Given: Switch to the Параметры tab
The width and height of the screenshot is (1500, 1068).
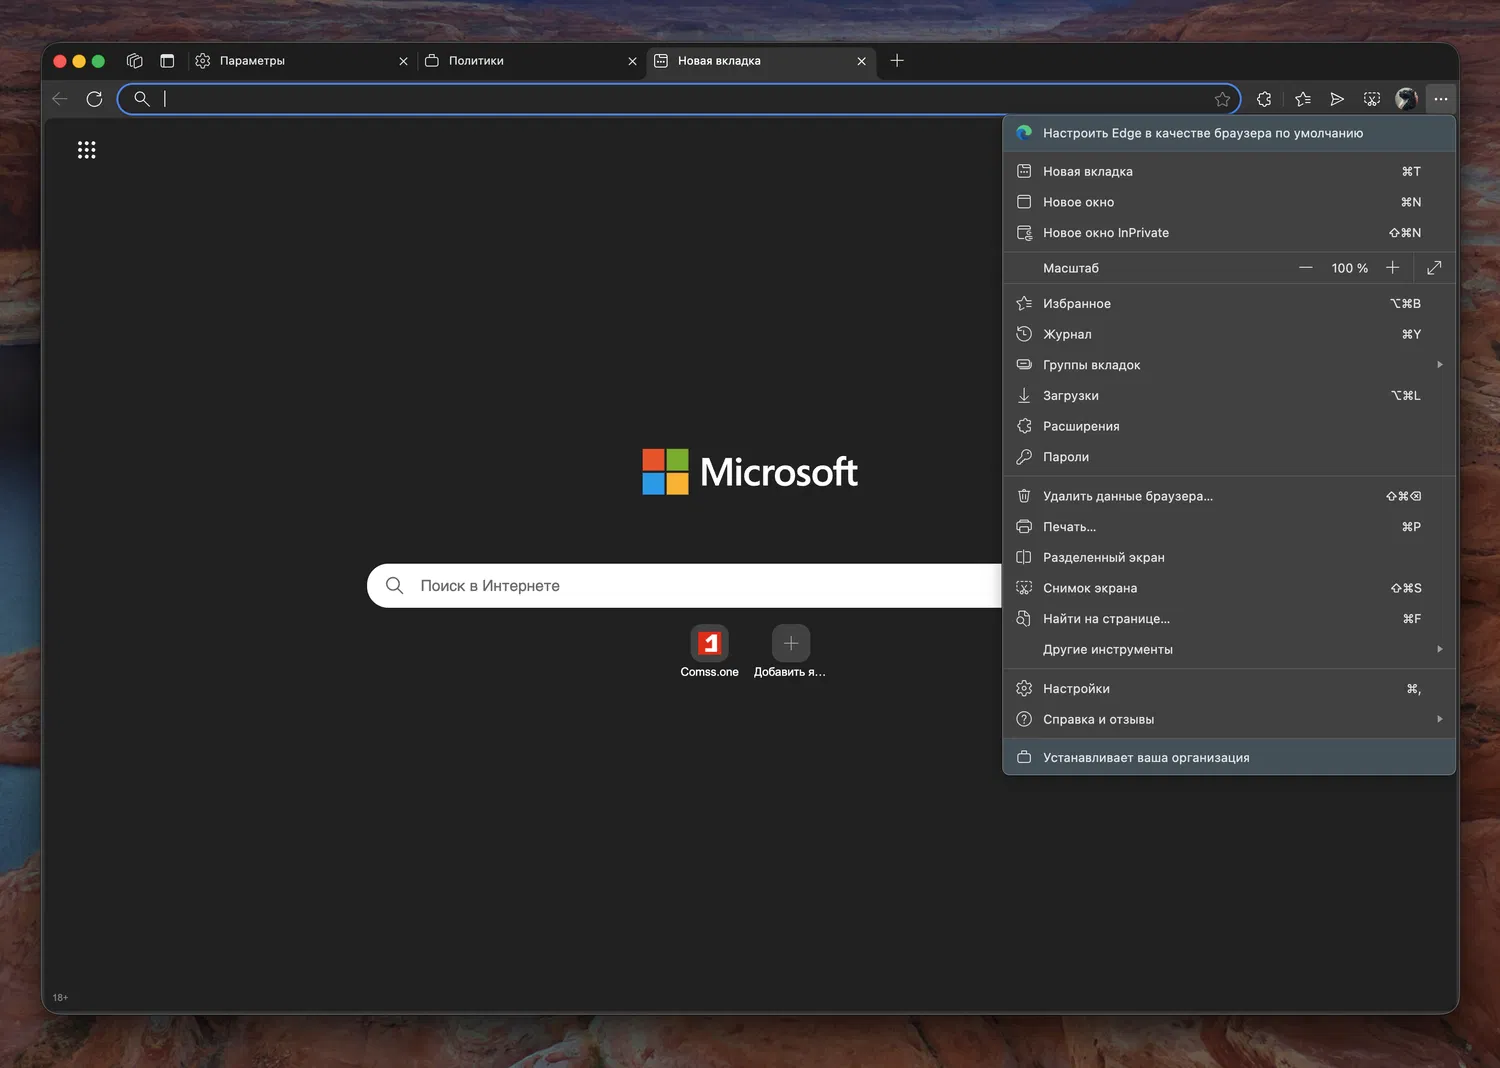Looking at the screenshot, I should [302, 61].
